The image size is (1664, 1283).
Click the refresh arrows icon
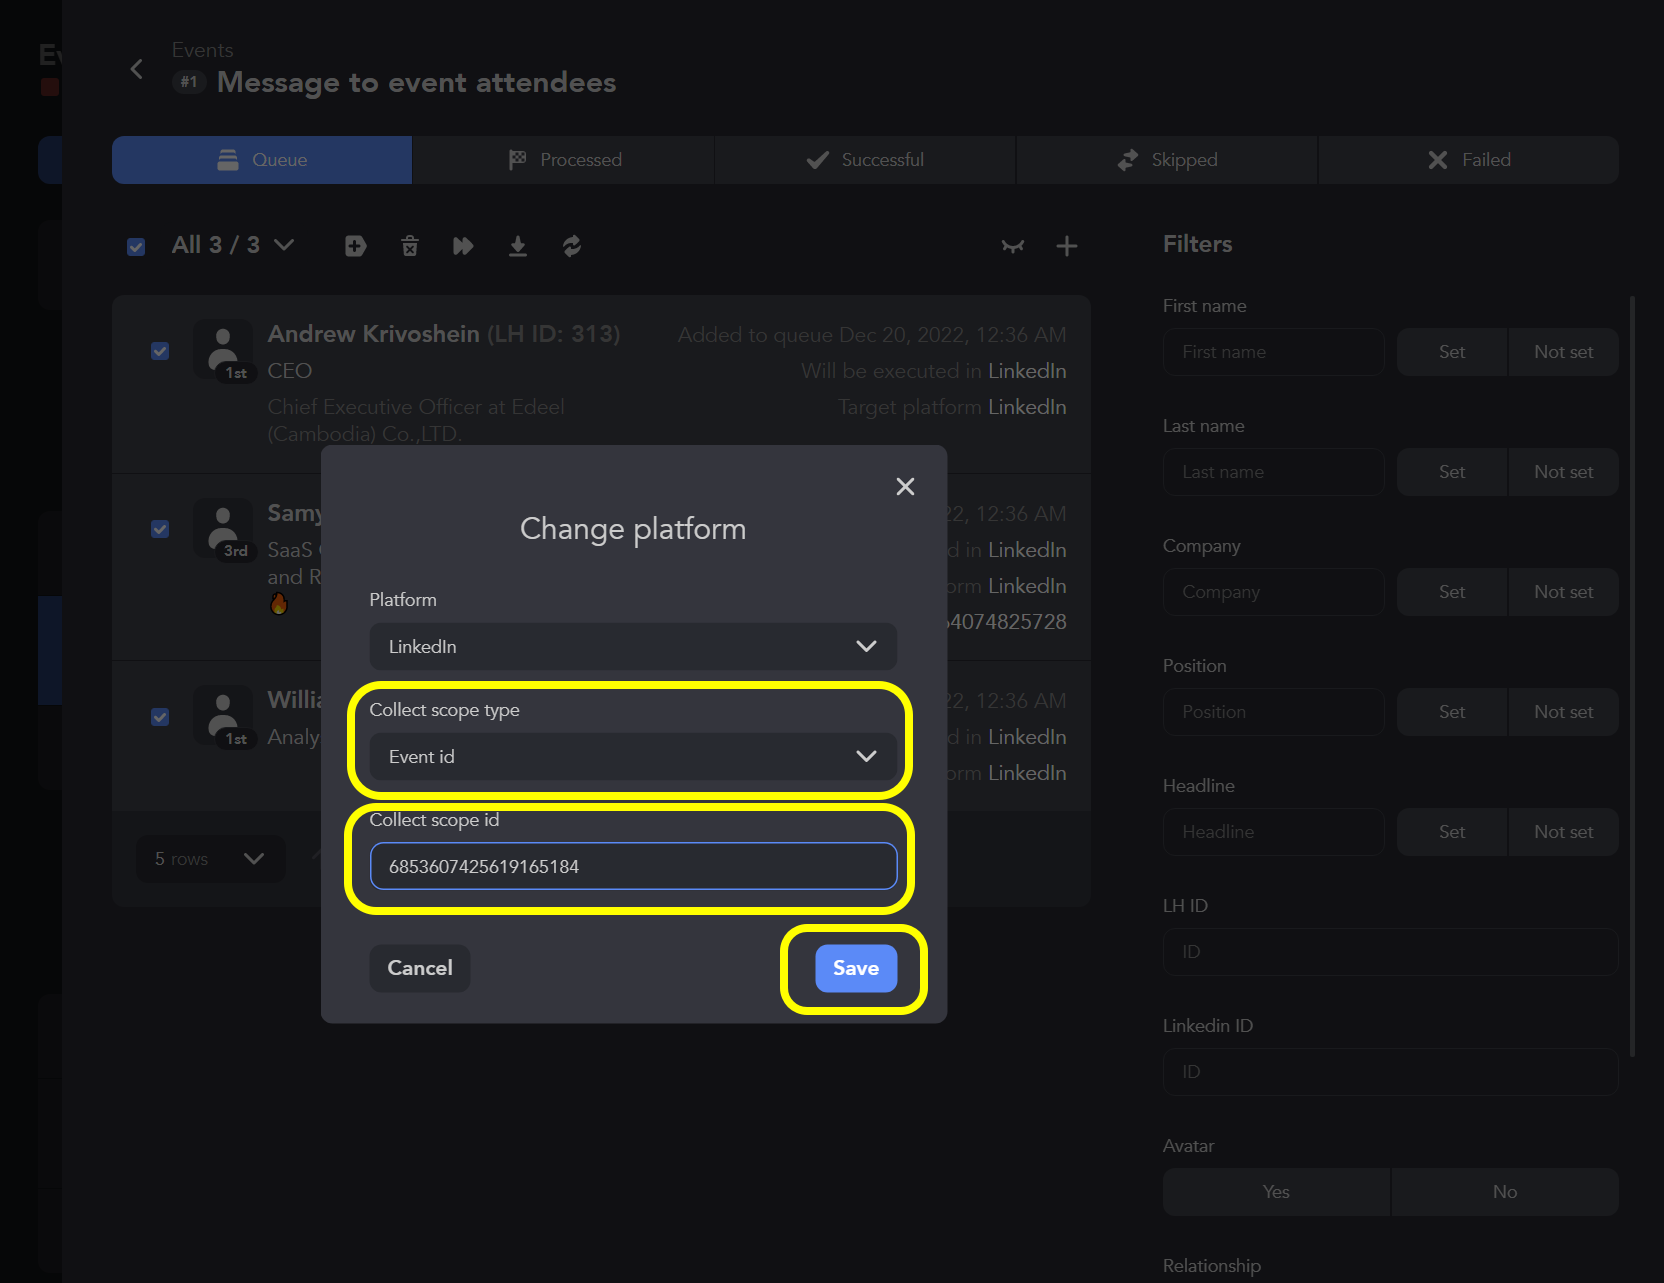point(572,246)
